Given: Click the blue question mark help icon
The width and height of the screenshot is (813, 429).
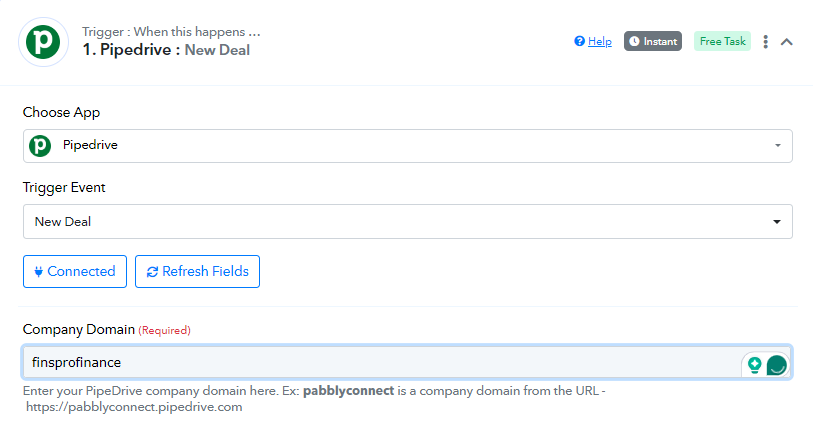Looking at the screenshot, I should (x=579, y=41).
